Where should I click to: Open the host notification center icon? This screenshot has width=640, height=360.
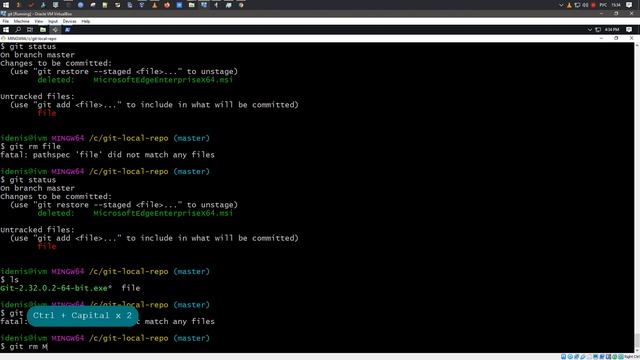coord(629,5)
